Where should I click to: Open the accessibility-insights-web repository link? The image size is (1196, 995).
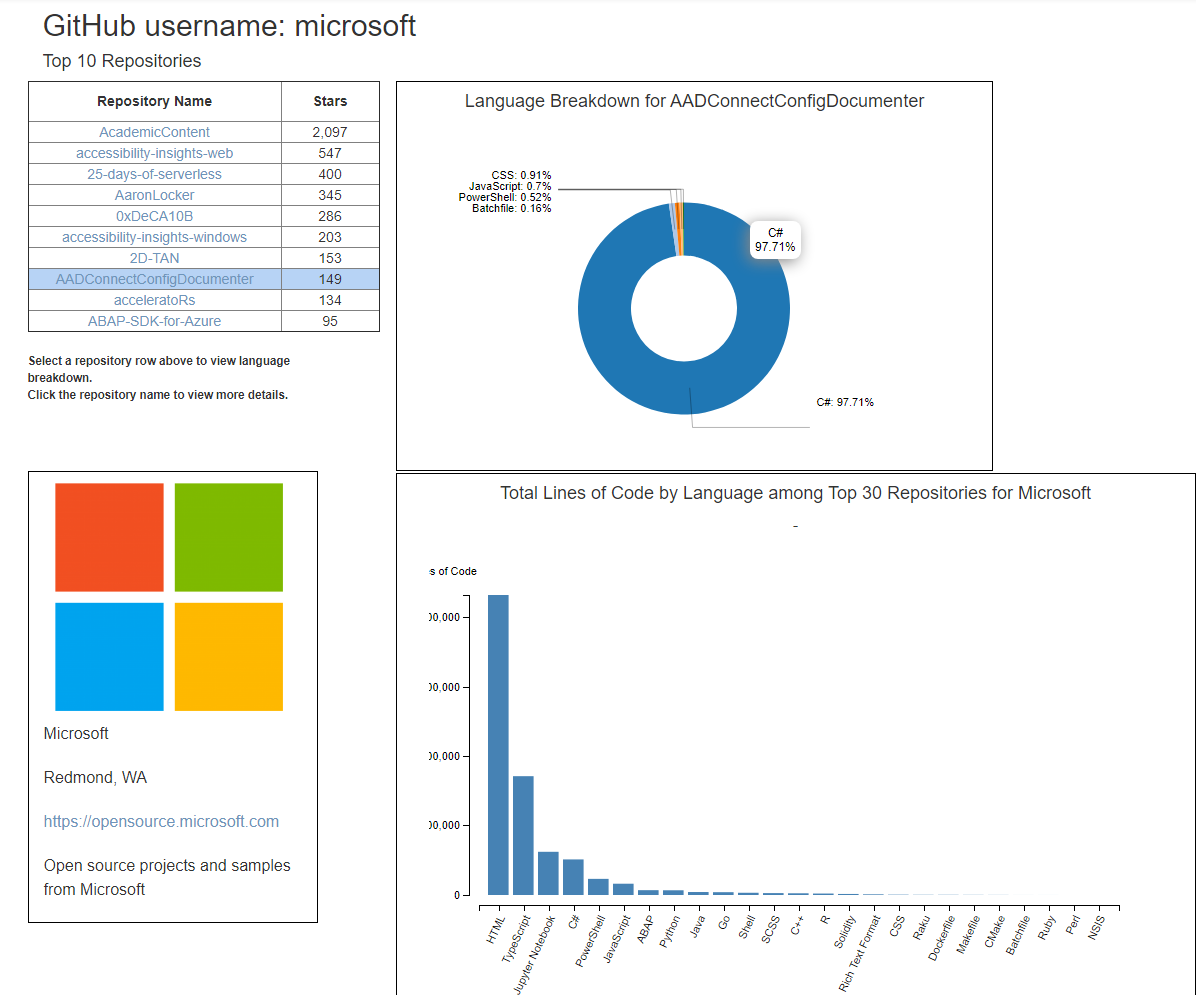click(x=154, y=153)
